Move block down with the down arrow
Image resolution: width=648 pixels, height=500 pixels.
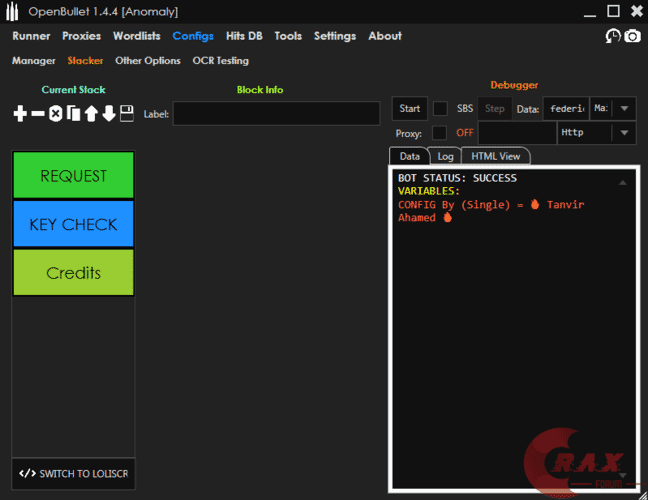click(109, 113)
